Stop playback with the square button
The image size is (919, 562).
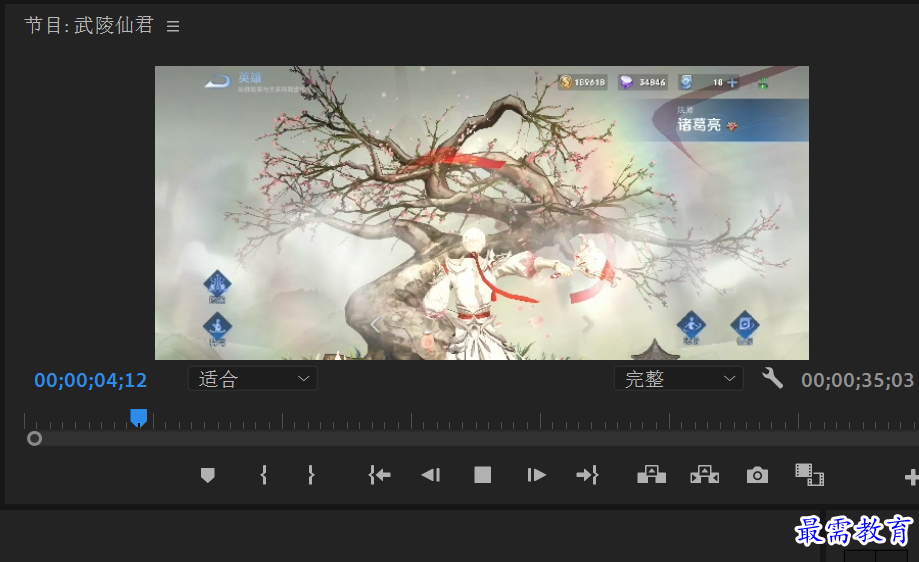point(482,475)
